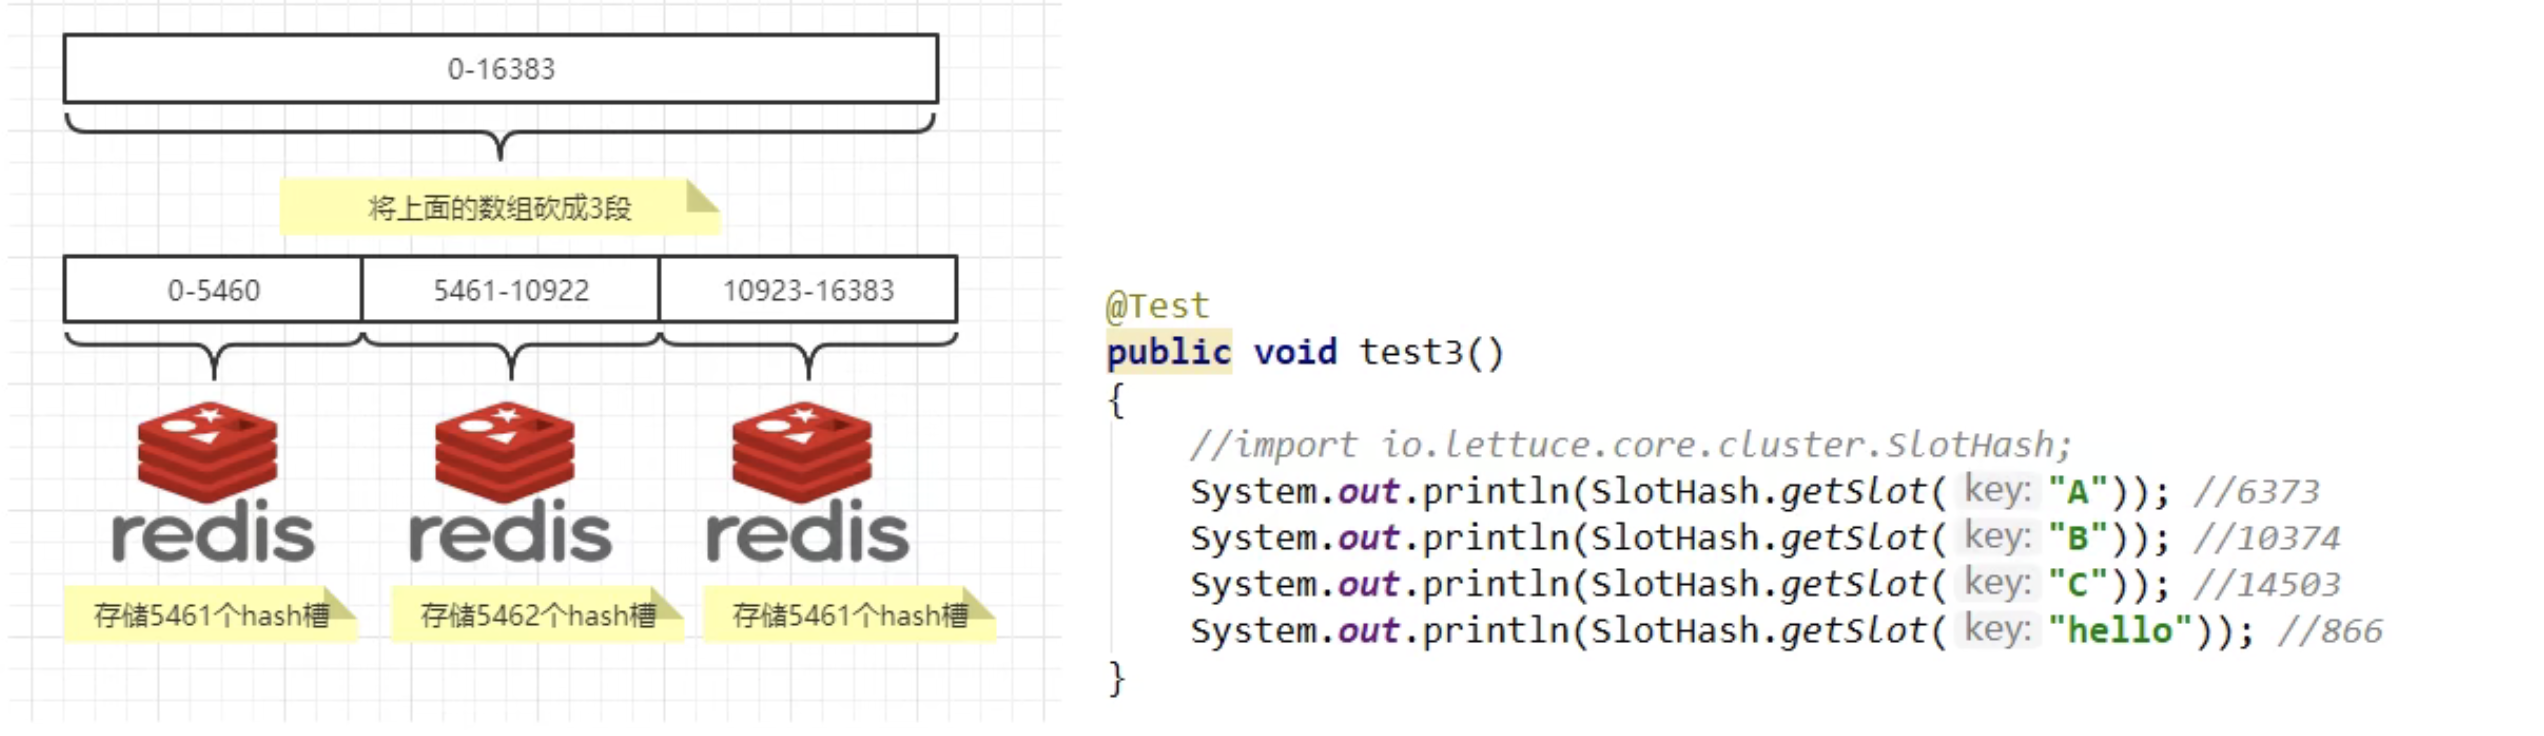Click the string literal "C"
This screenshot has height=736, width=2544.
click(x=2077, y=584)
